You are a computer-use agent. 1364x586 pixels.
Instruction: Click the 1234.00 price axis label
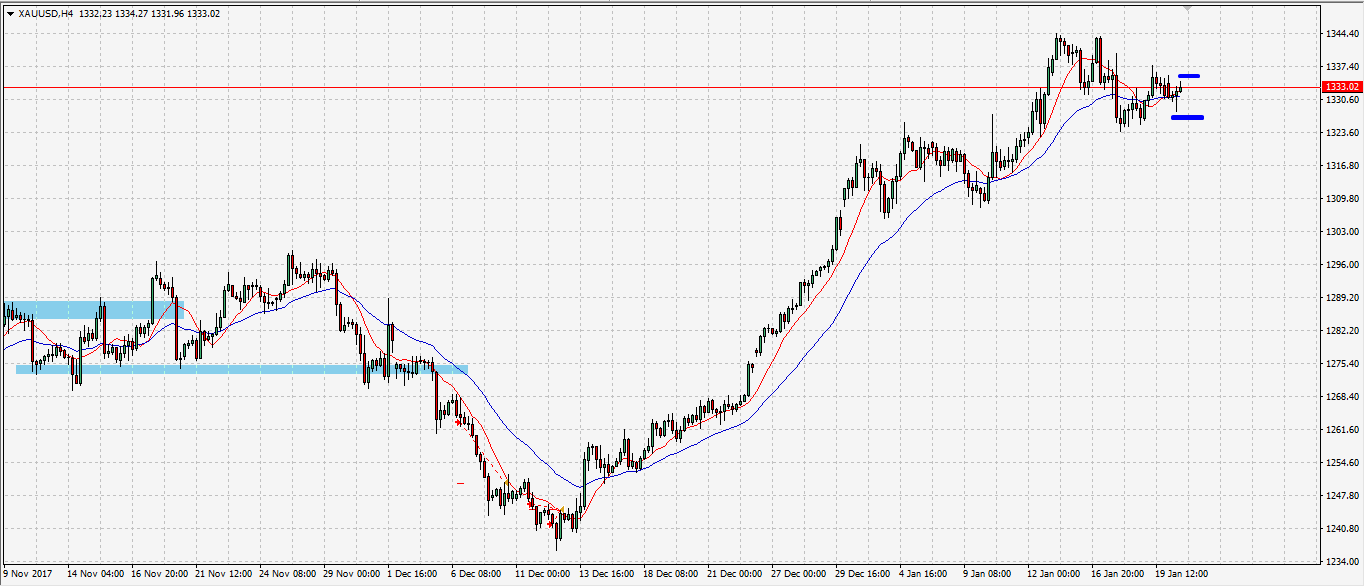click(1340, 562)
